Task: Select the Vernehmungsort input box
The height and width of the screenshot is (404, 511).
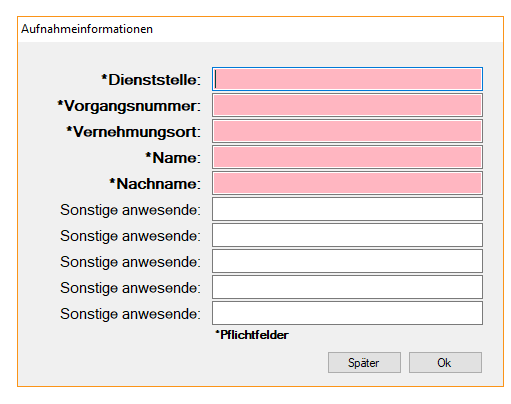Action: pos(347,131)
